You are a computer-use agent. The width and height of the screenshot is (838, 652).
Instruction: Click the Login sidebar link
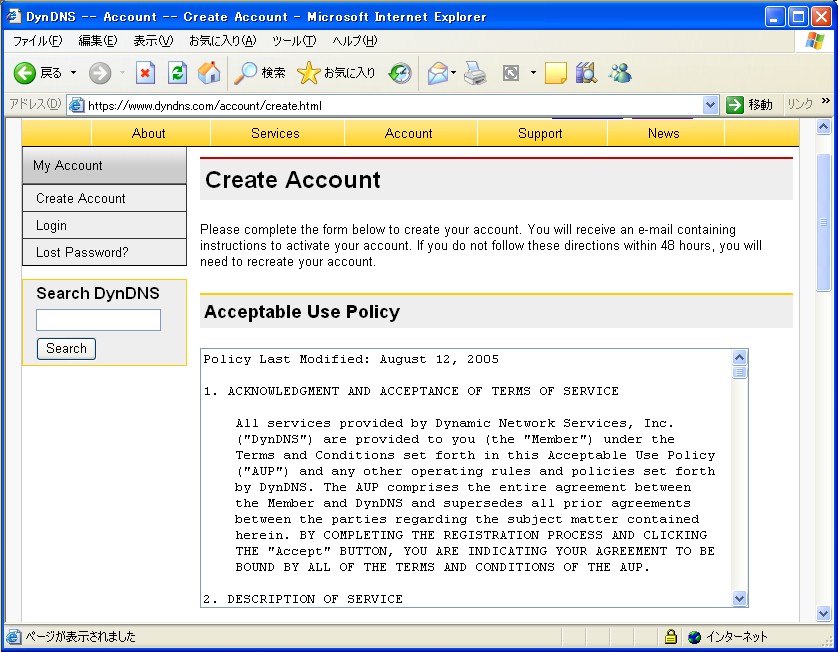pos(104,226)
